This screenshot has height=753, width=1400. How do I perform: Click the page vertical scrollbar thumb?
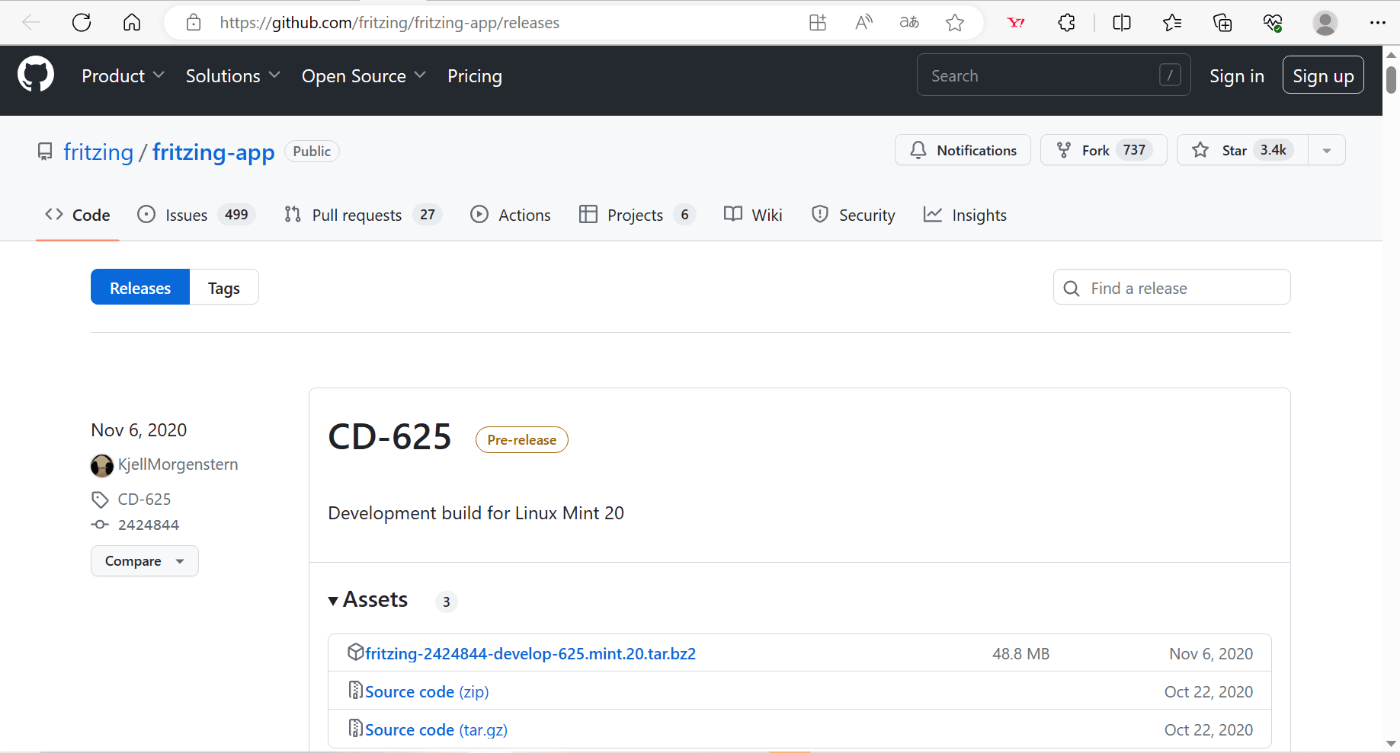1391,78
